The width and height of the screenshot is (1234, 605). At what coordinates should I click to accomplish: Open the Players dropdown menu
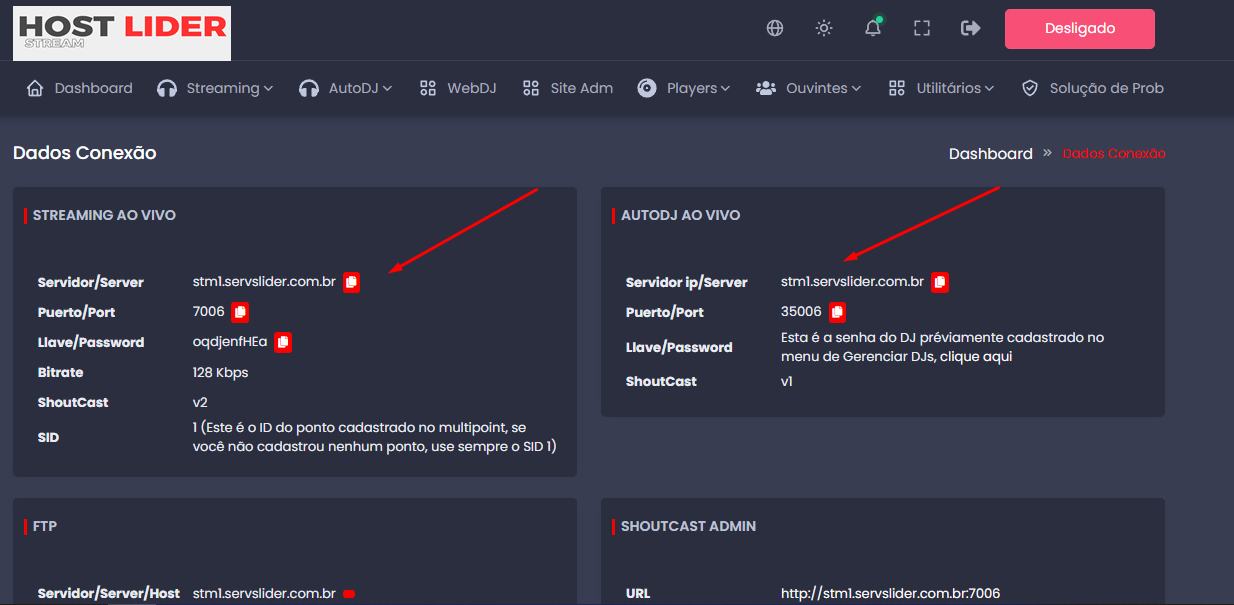point(684,88)
